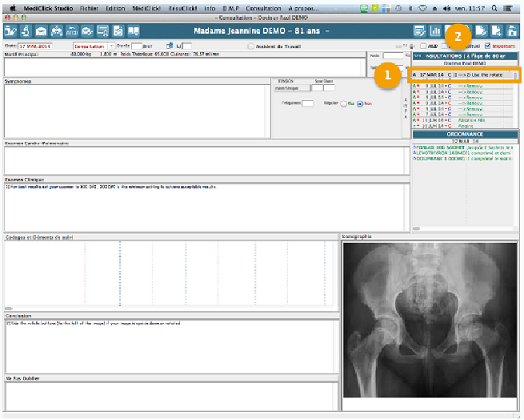Click the pelvis X-ray image

pyautogui.click(x=430, y=320)
